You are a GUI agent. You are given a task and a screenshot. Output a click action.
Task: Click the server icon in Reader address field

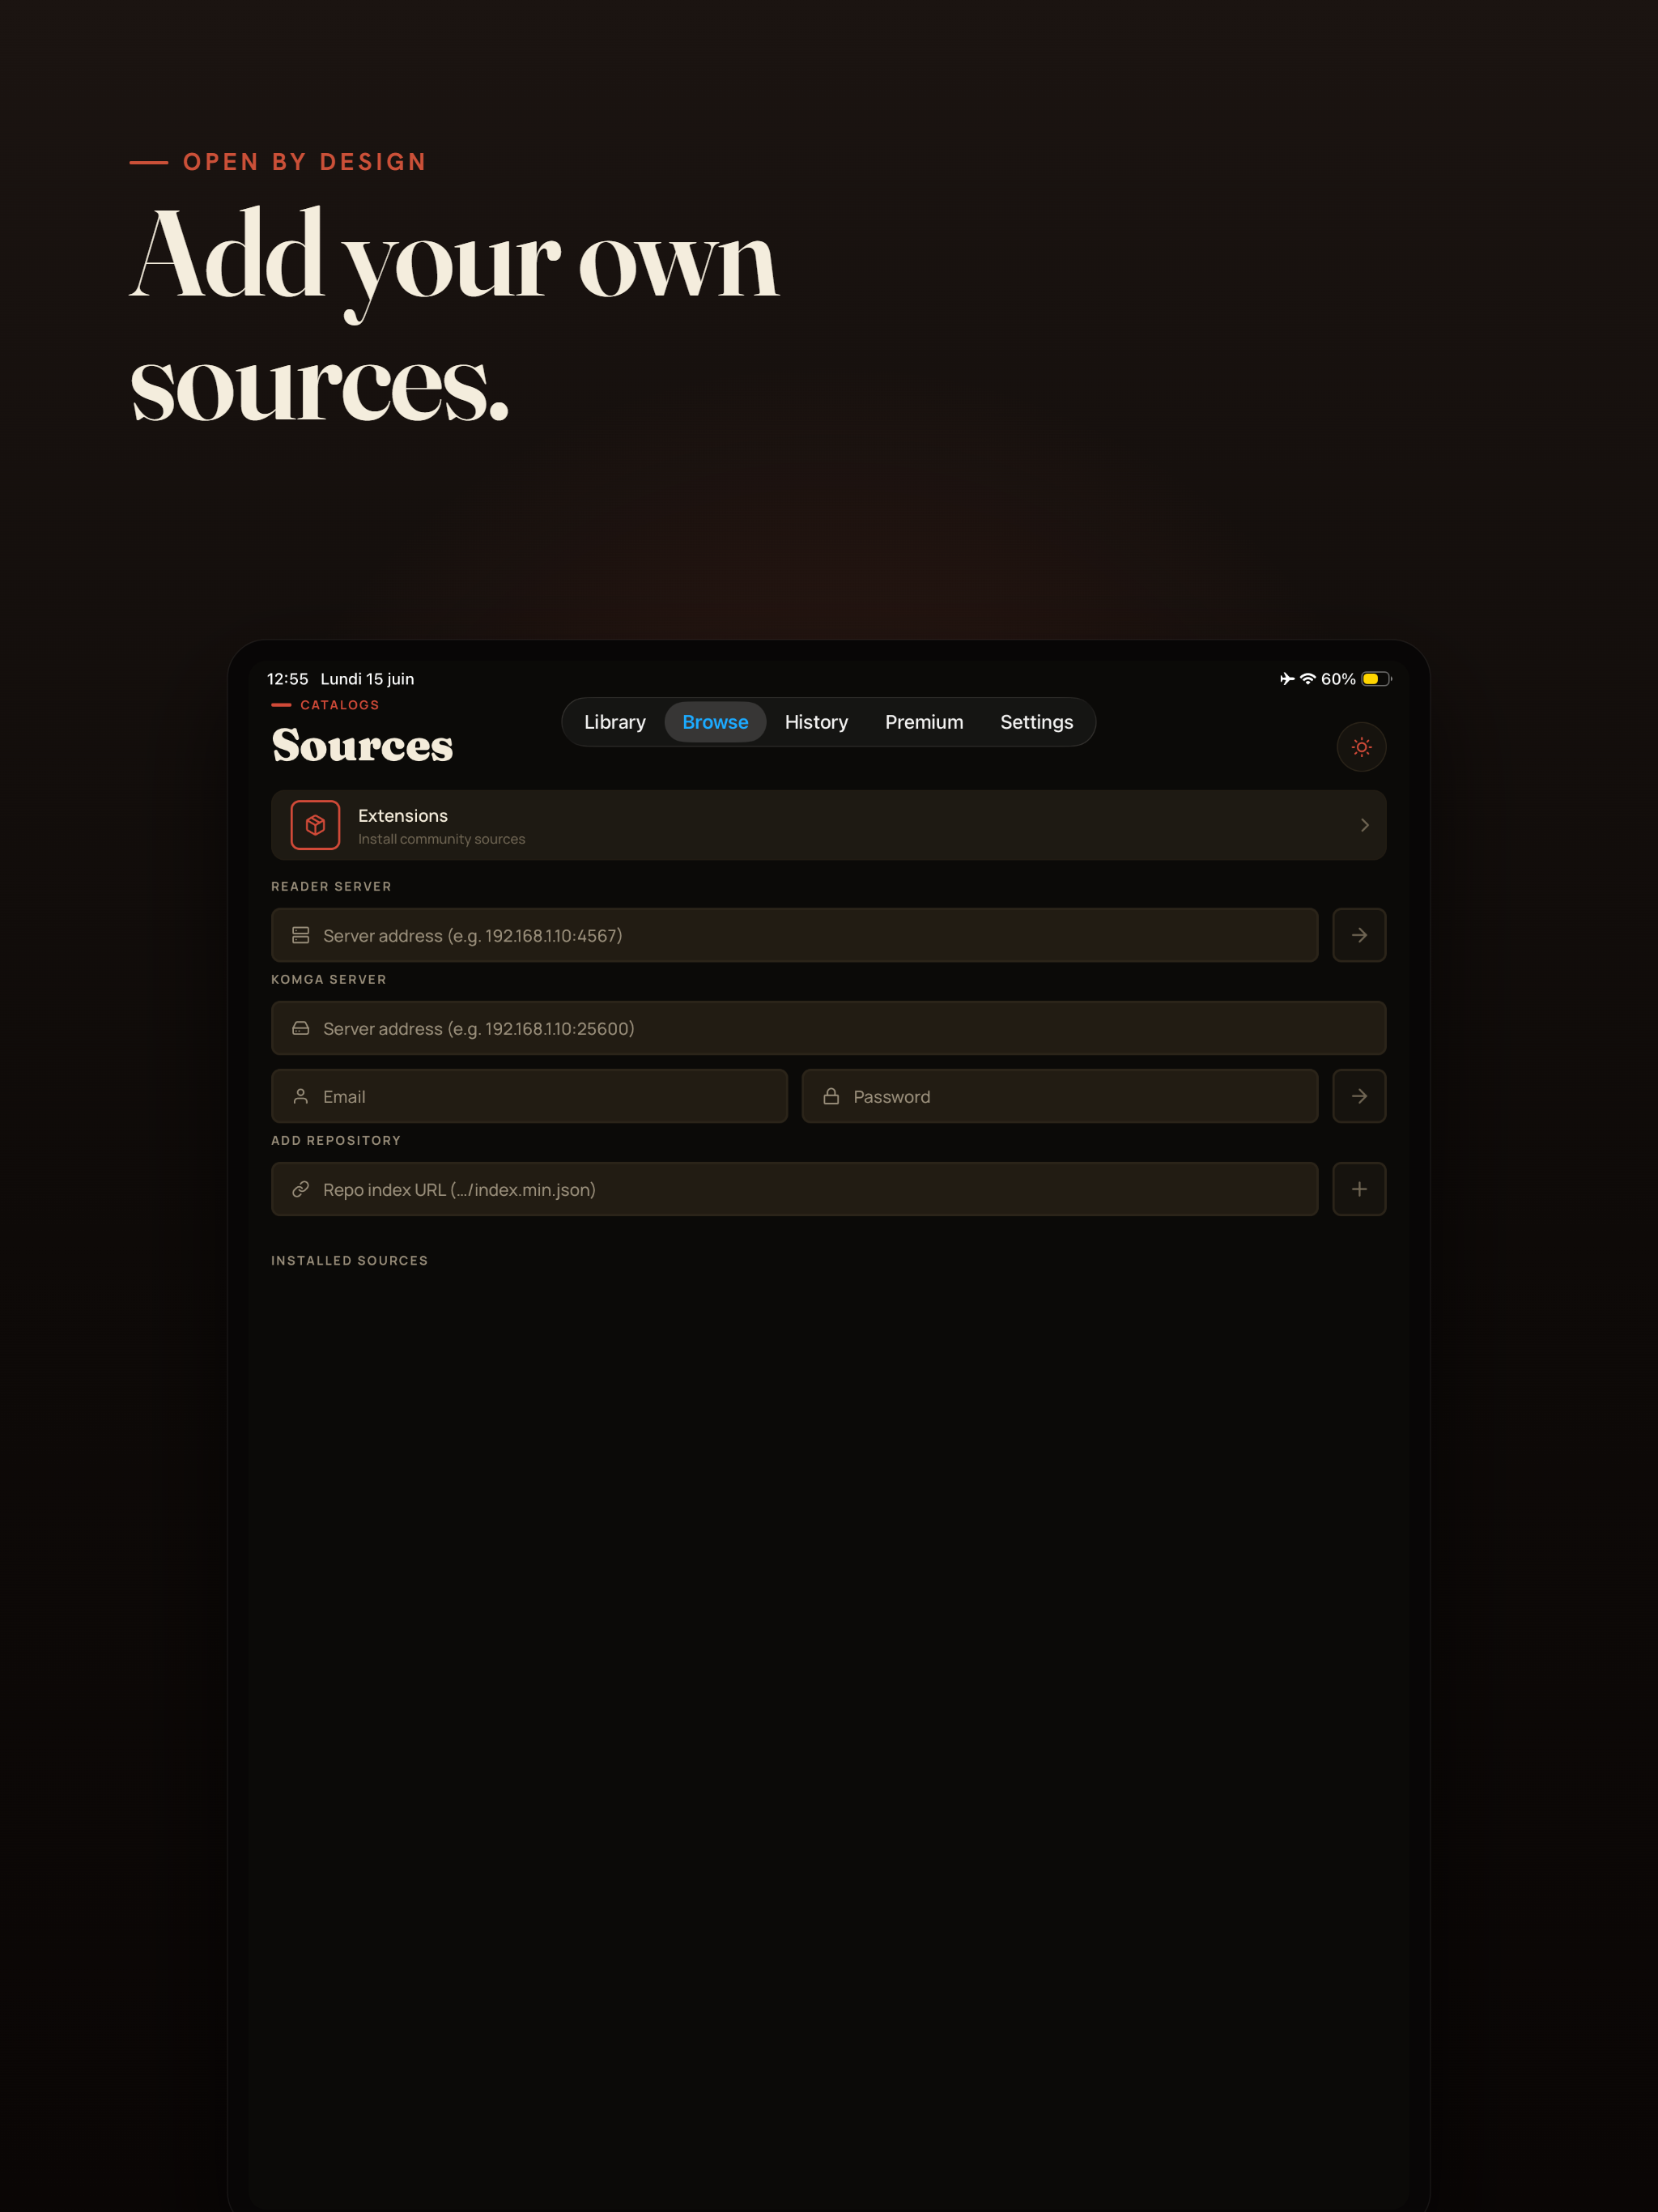(x=300, y=935)
